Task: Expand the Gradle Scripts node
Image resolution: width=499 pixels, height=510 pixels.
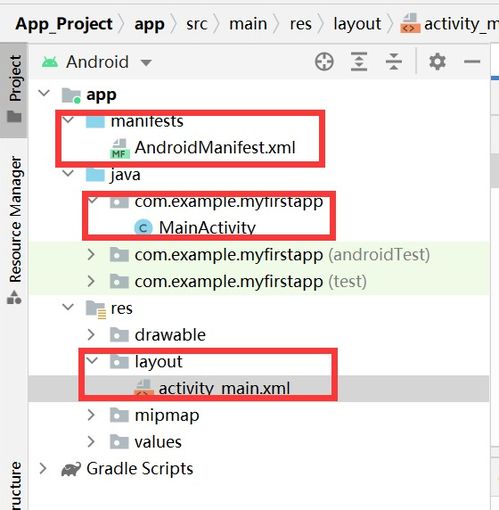Action: point(43,469)
